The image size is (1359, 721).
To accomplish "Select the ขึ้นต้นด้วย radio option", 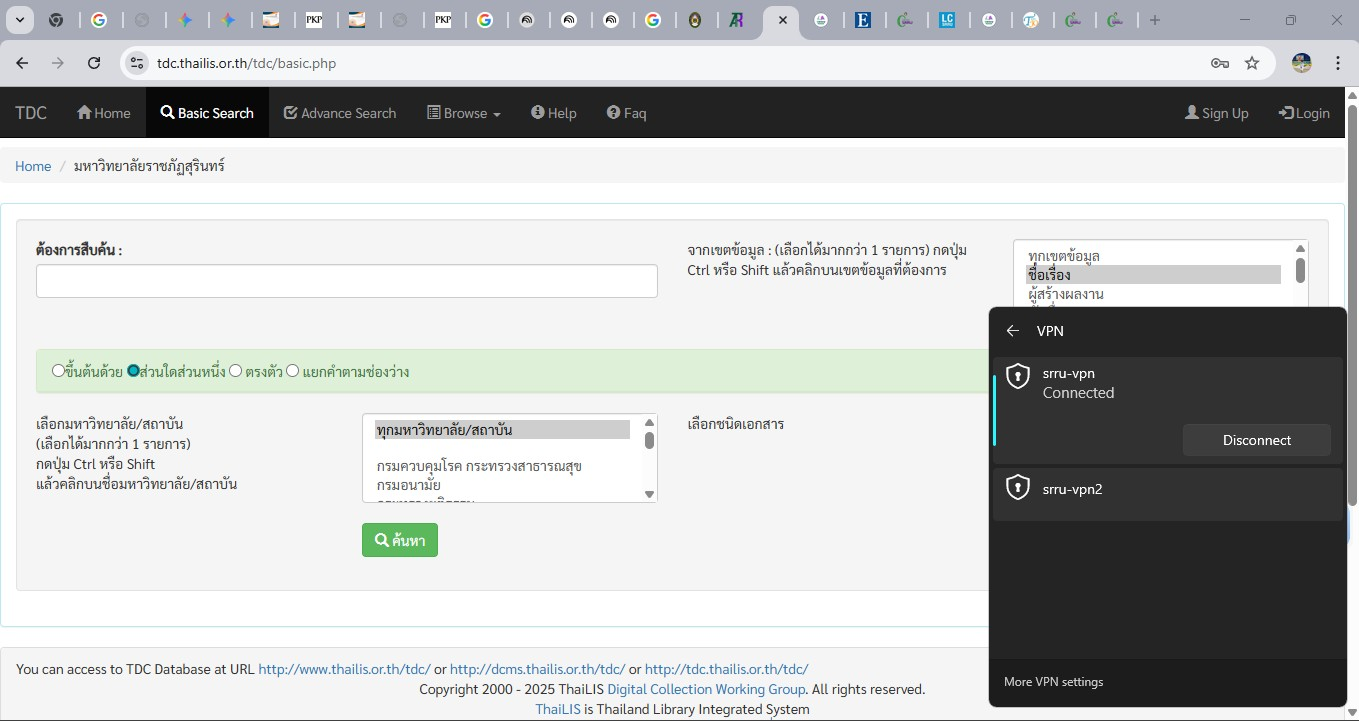I will tap(58, 371).
